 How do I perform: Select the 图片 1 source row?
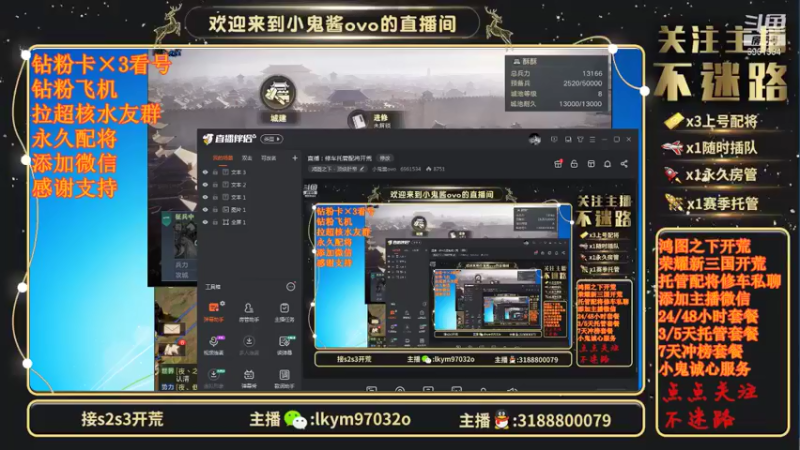point(250,210)
